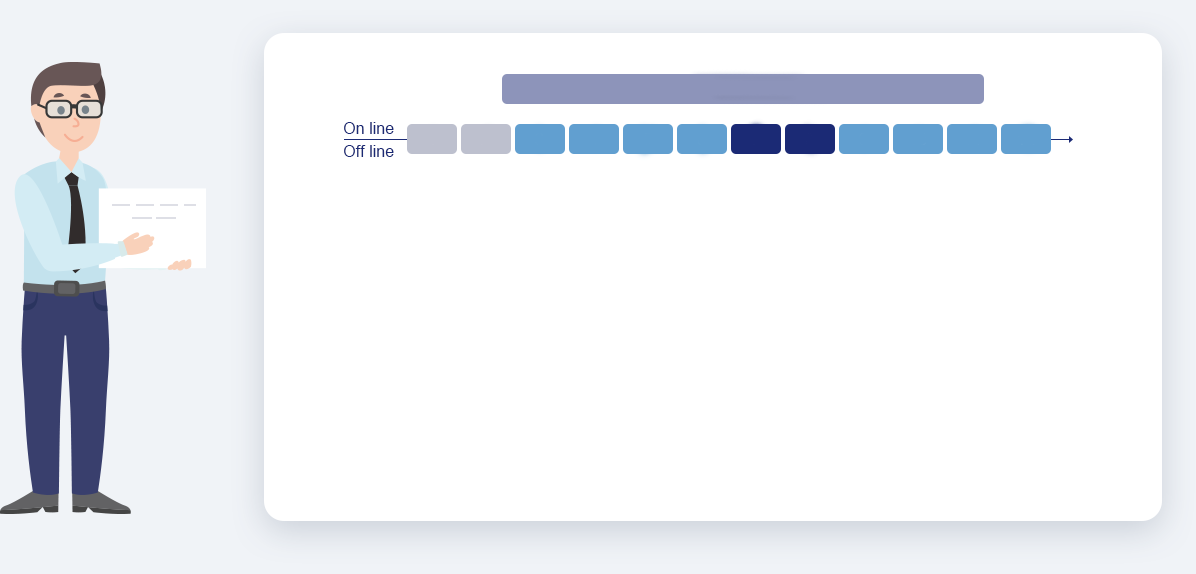
Task: Select the last light blue timeline block
Action: (1026, 139)
